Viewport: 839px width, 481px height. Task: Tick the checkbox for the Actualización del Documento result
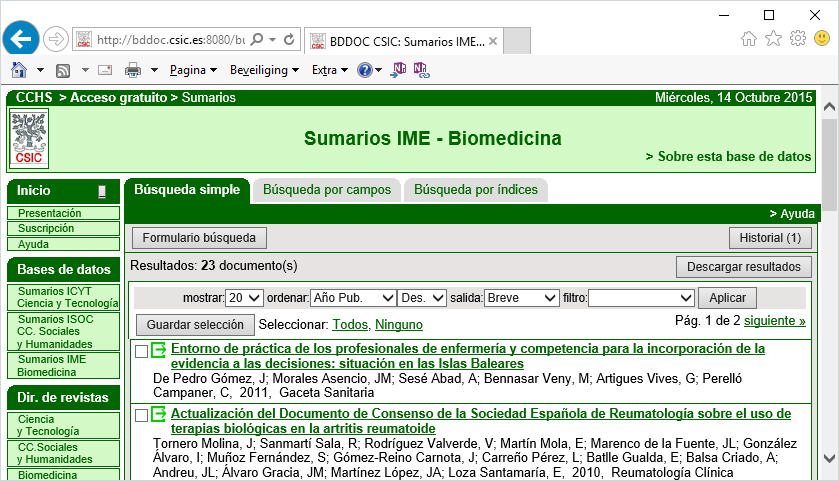click(x=142, y=415)
